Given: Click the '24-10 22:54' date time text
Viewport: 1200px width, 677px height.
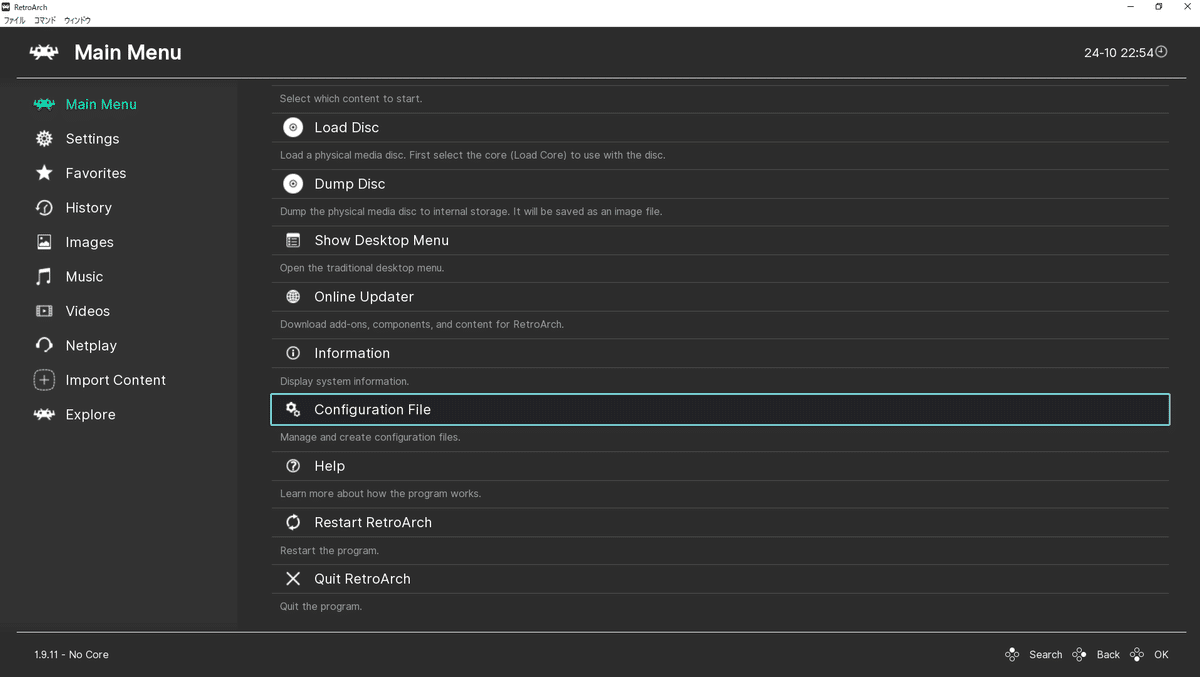Looking at the screenshot, I should [x=1119, y=53].
